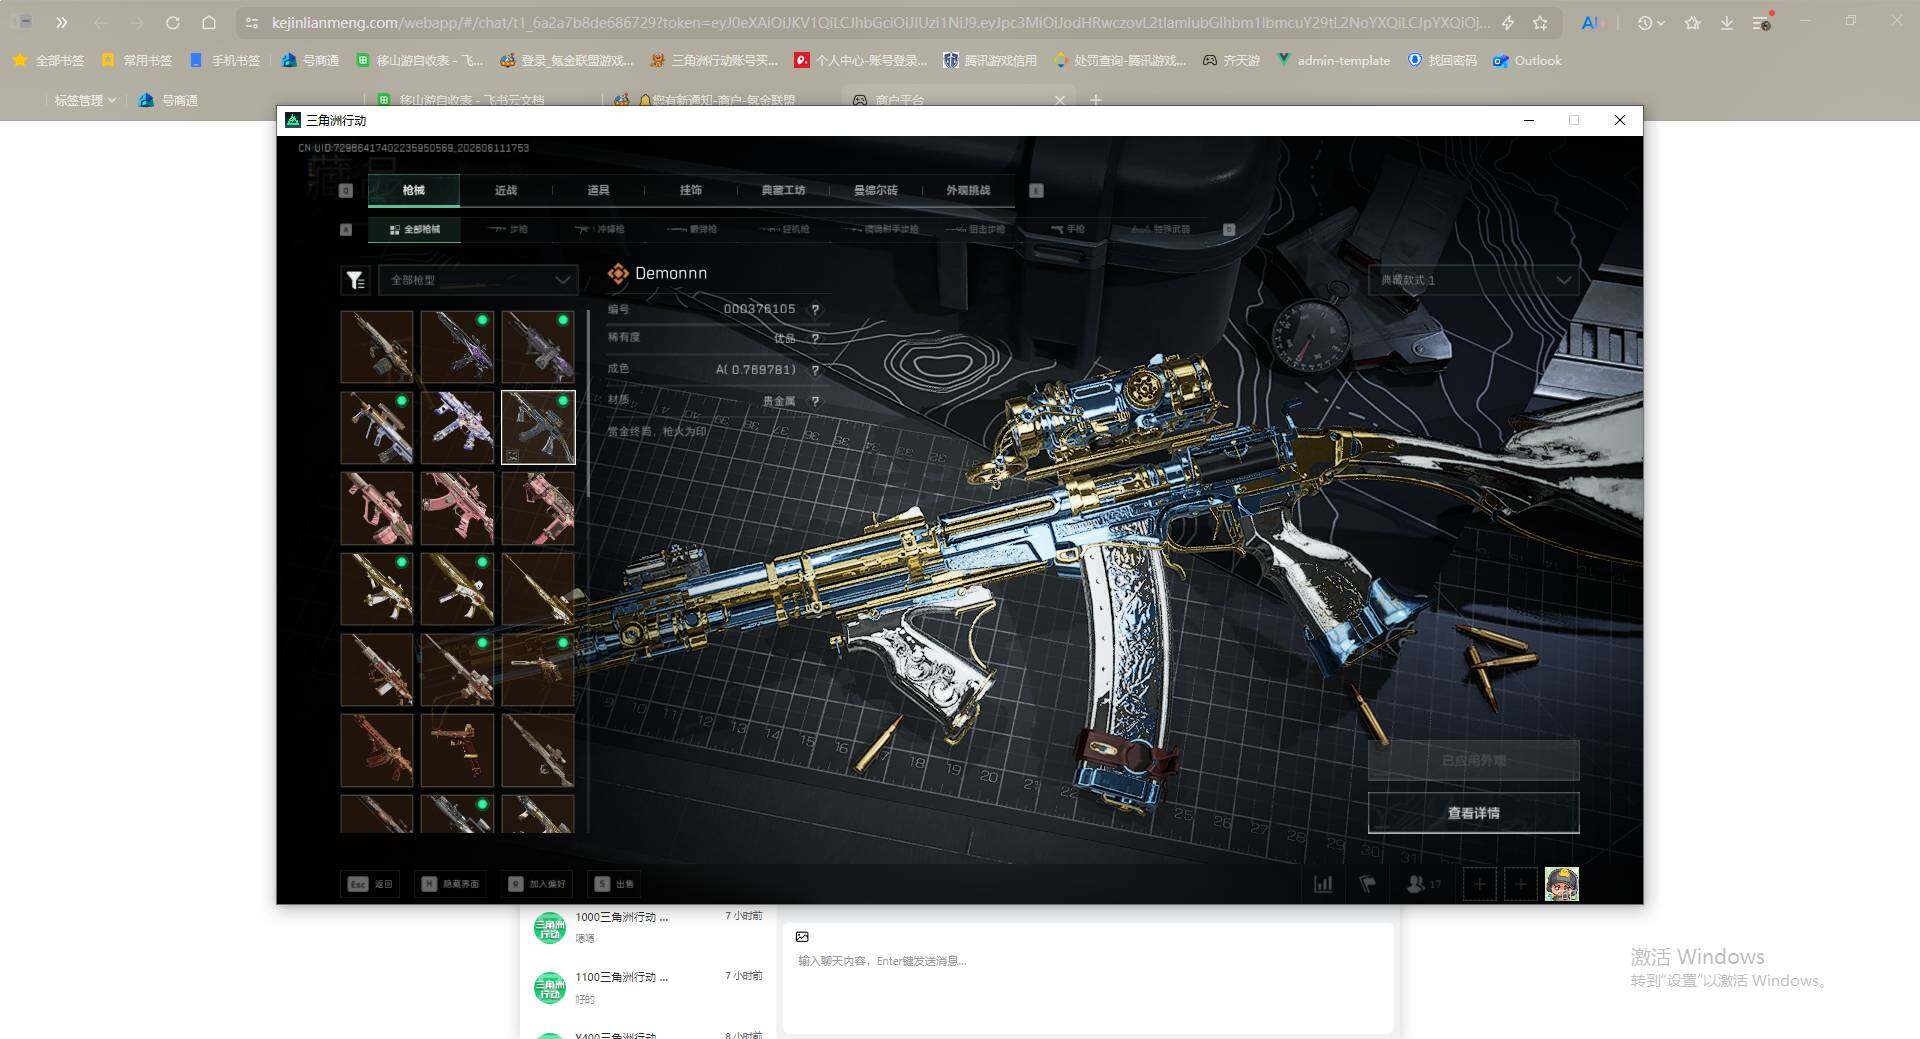Select the 步枪 rifle category filter

508,229
